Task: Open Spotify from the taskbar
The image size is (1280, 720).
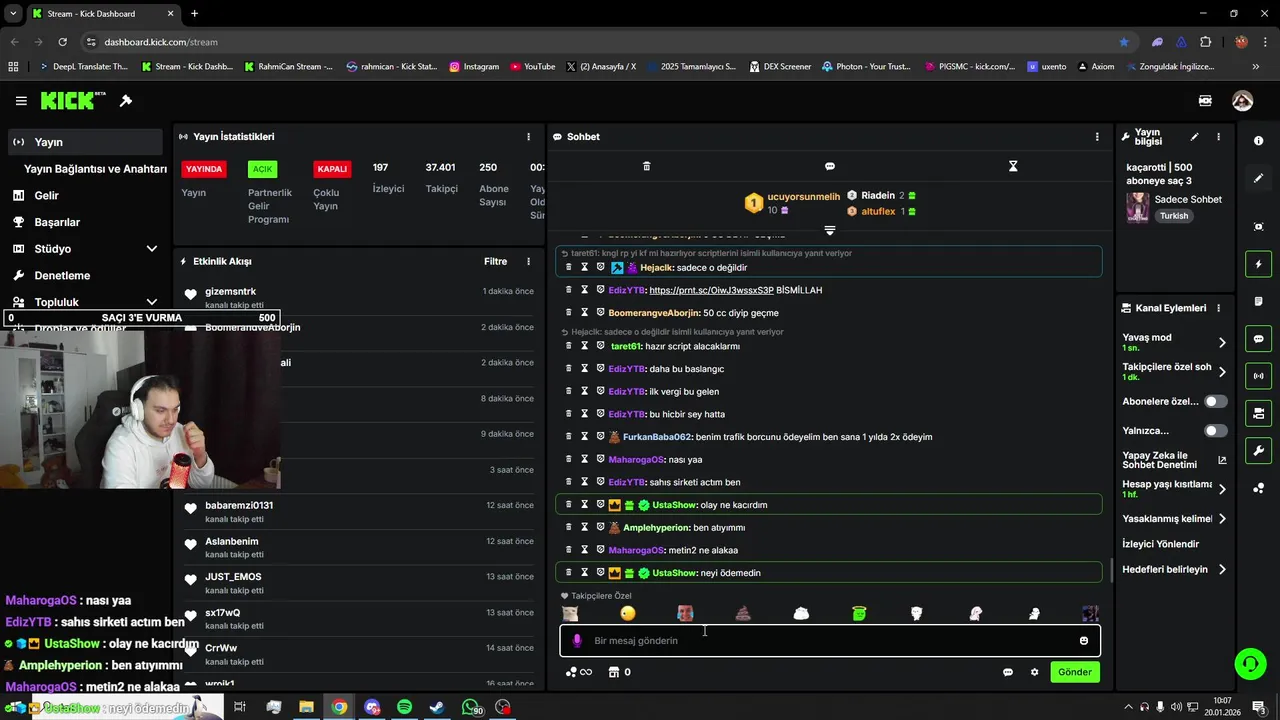Action: click(404, 707)
